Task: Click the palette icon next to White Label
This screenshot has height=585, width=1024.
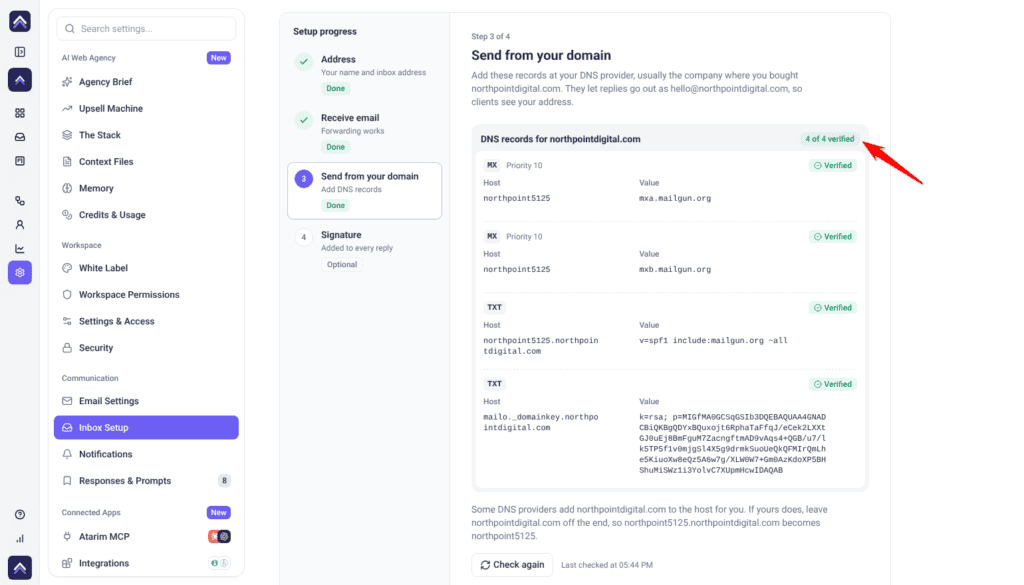Action: pyautogui.click(x=67, y=268)
